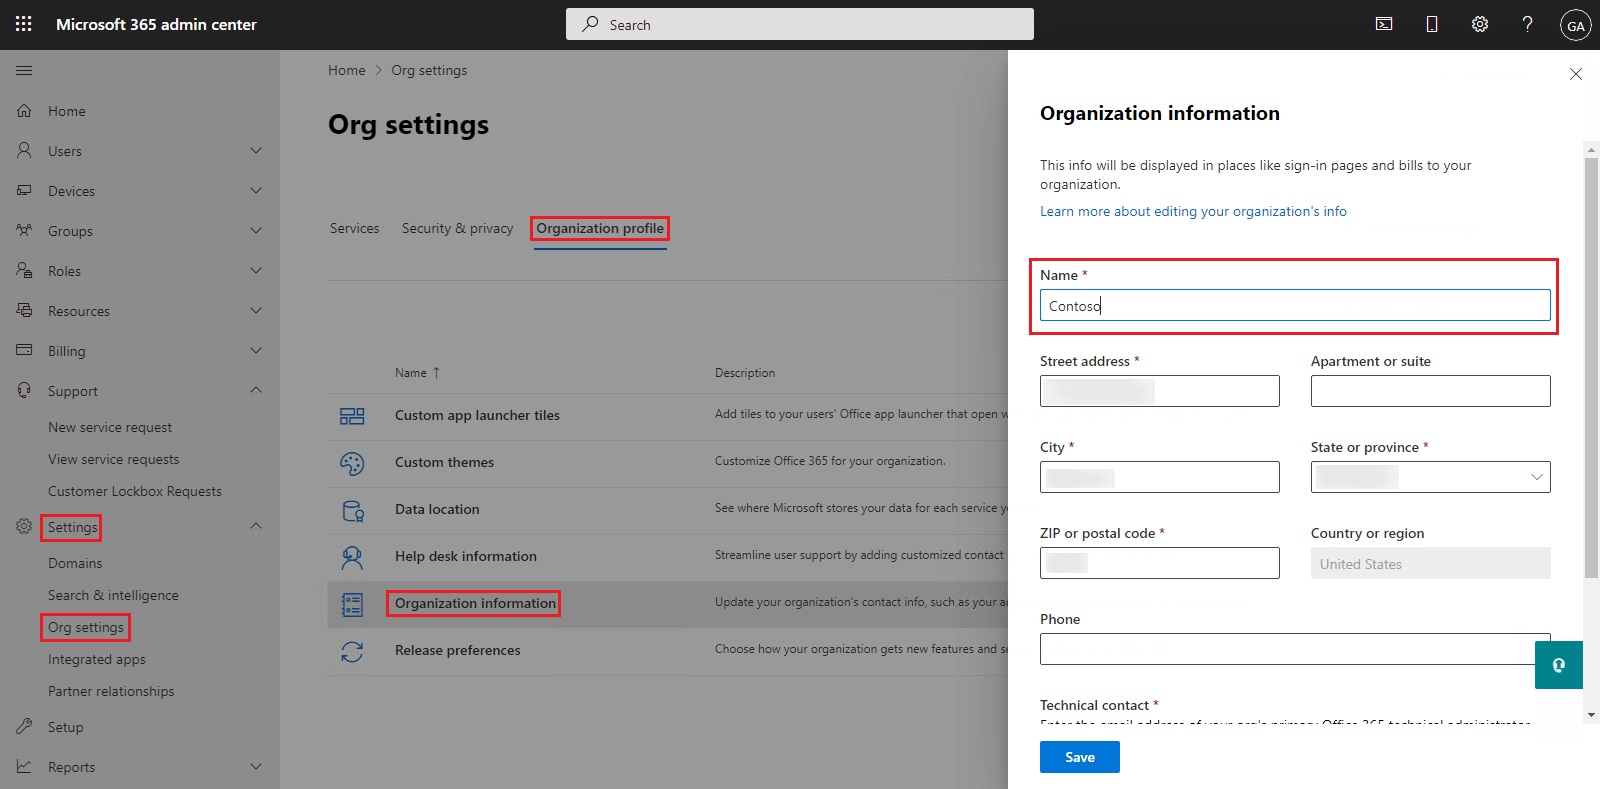This screenshot has width=1600, height=789.
Task: Expand the Users navigation section
Action: (256, 151)
